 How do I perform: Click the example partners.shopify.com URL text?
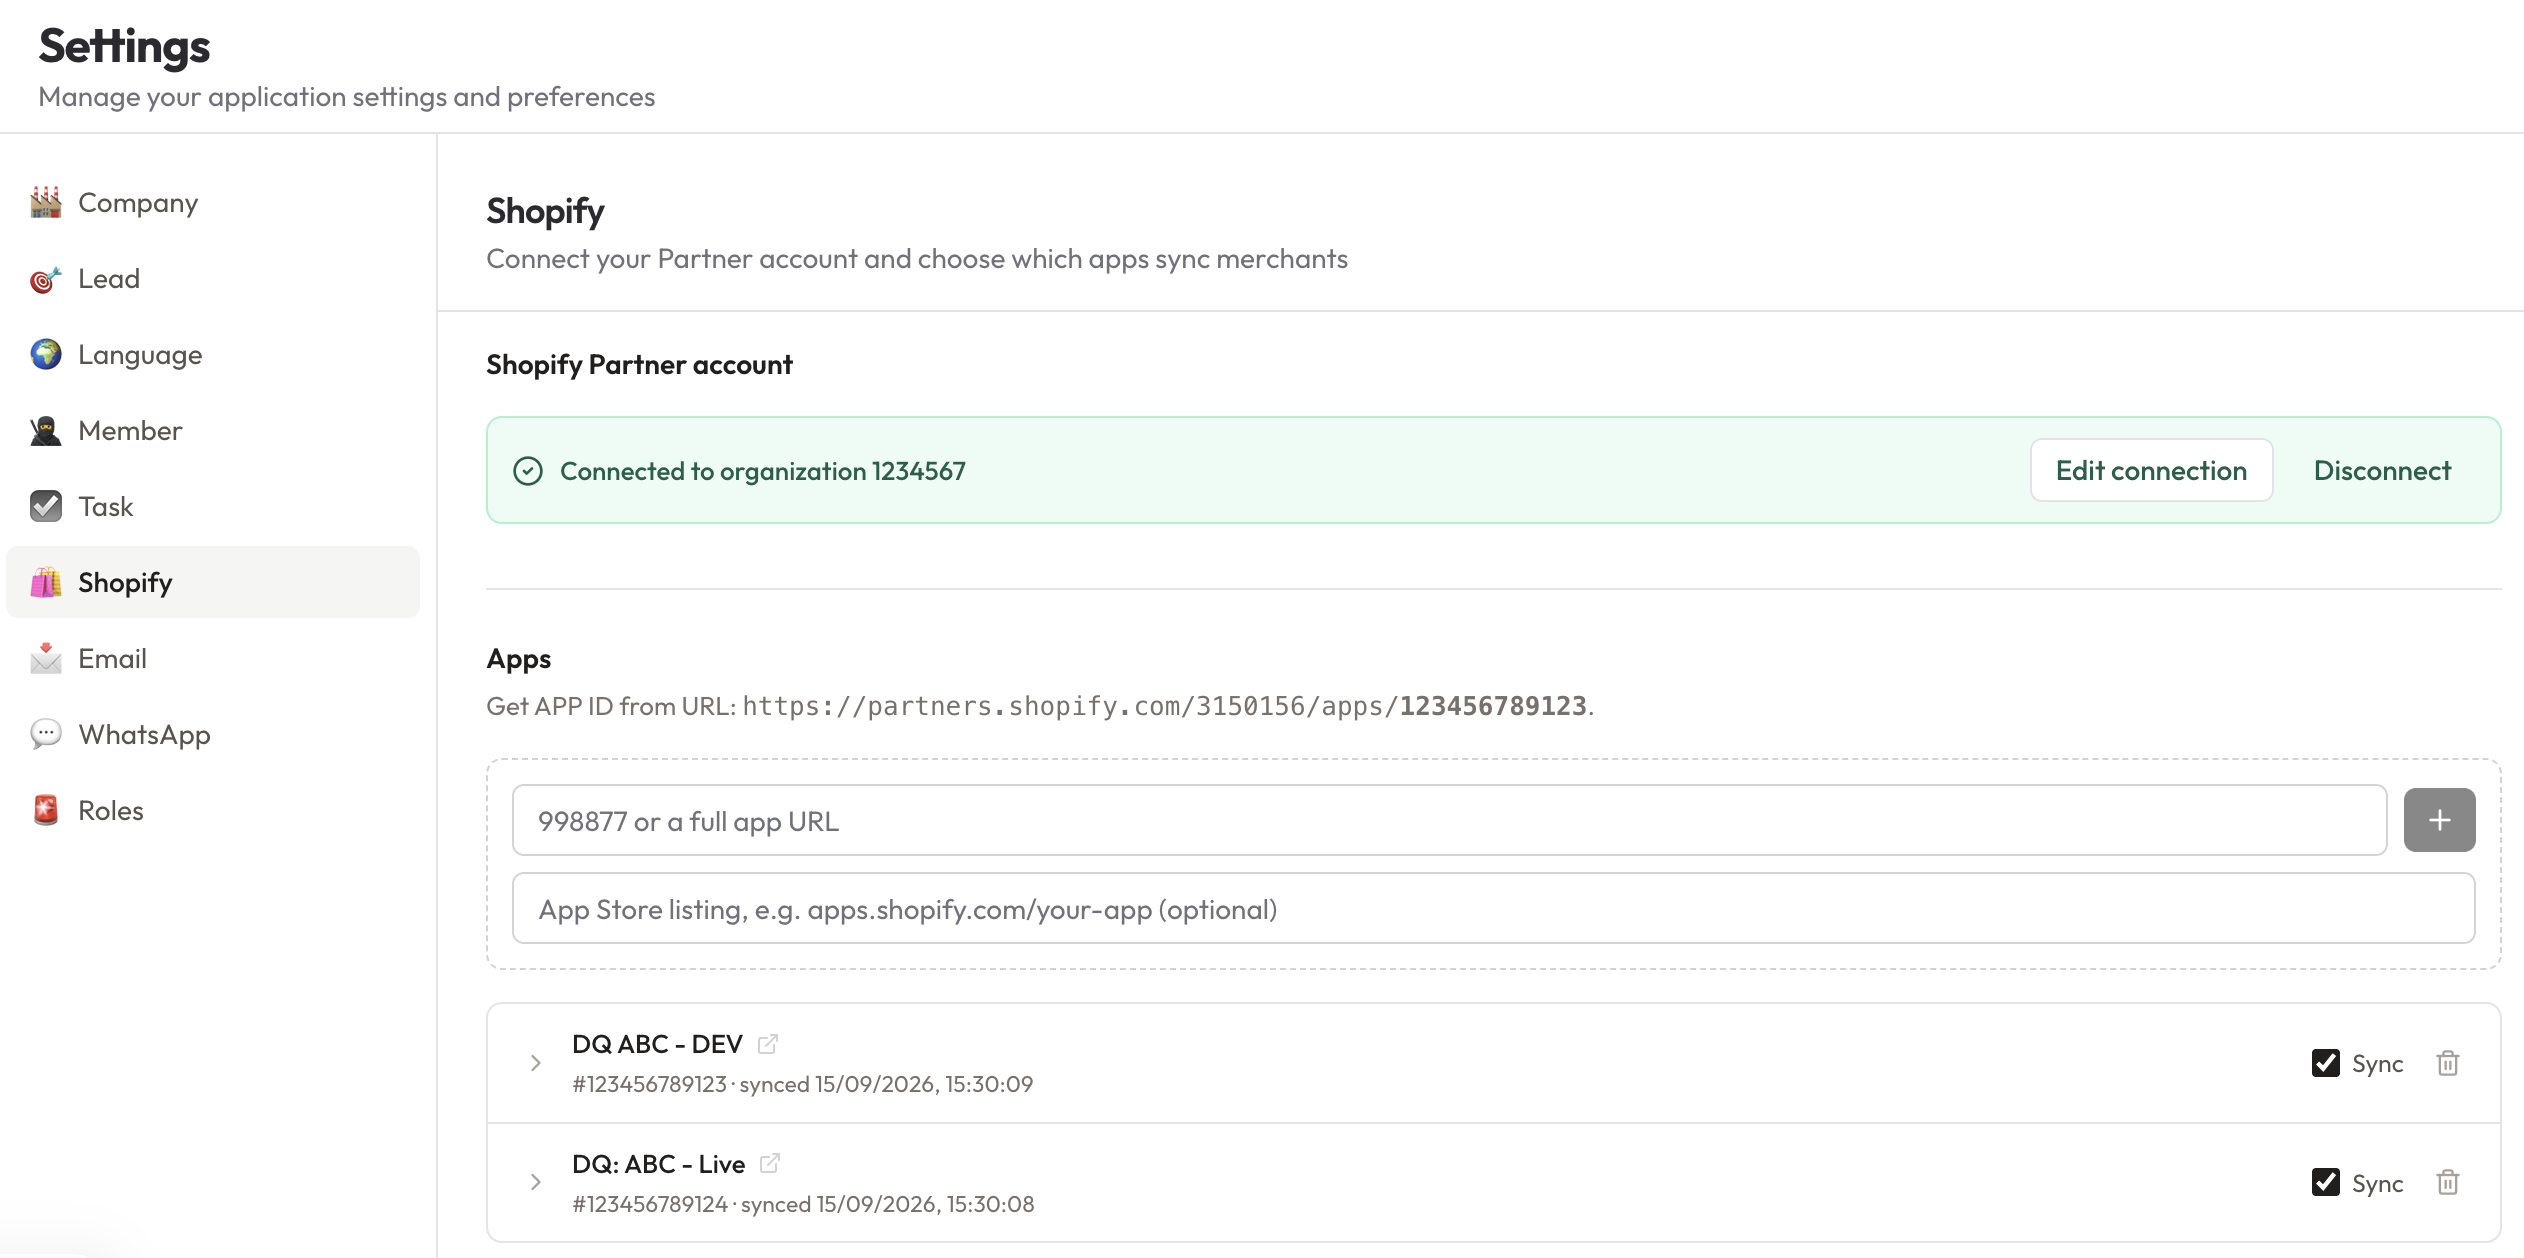[1164, 706]
